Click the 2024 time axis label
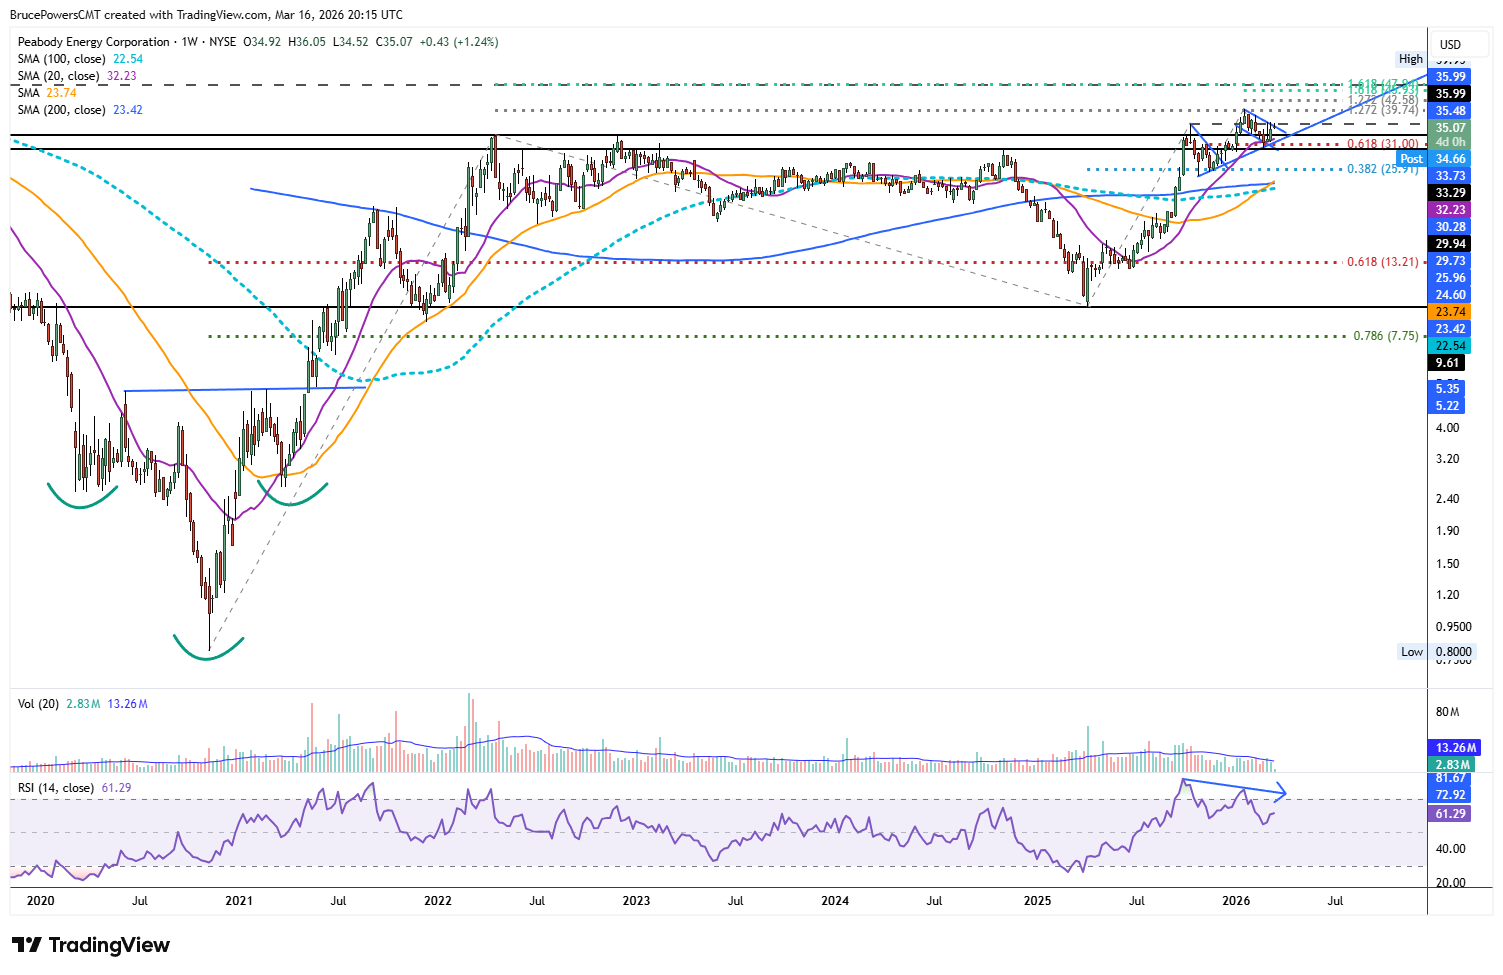1503x975 pixels. tap(835, 901)
